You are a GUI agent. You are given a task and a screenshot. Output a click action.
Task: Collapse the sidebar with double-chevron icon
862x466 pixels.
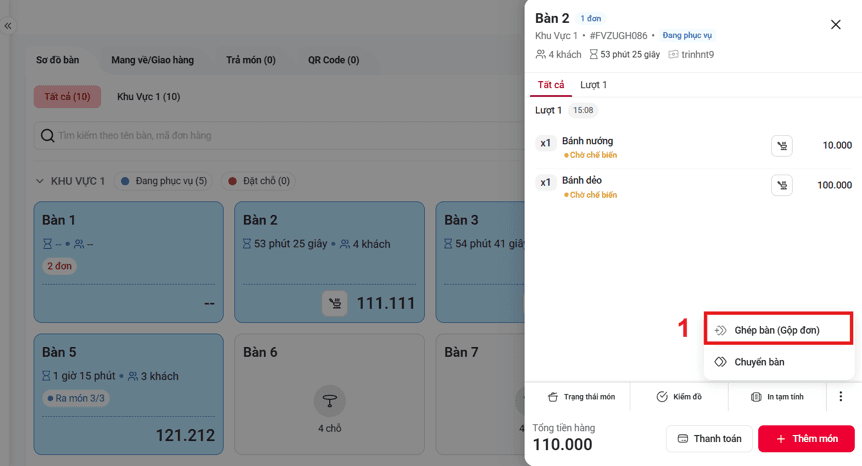click(x=8, y=26)
